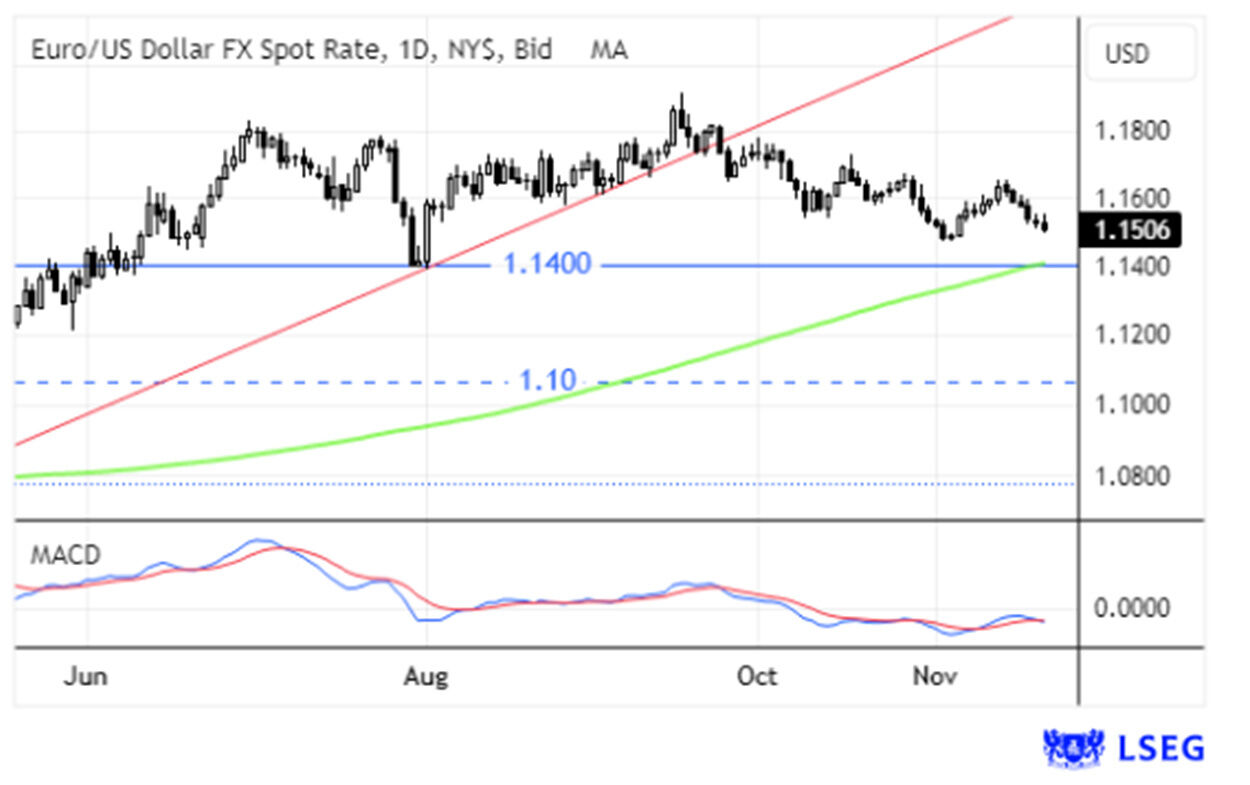
Task: Click the Euro/US Dollar chart title
Action: [x=291, y=49]
